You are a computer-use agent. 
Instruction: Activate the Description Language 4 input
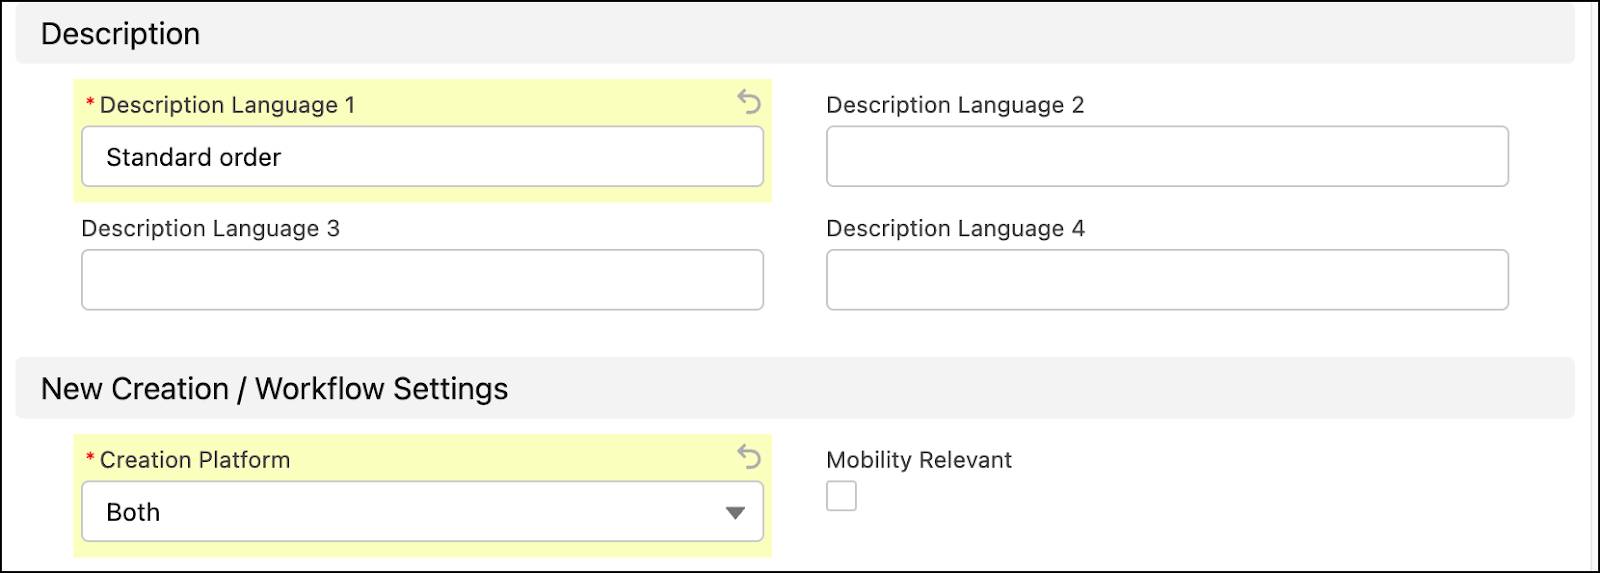1167,280
